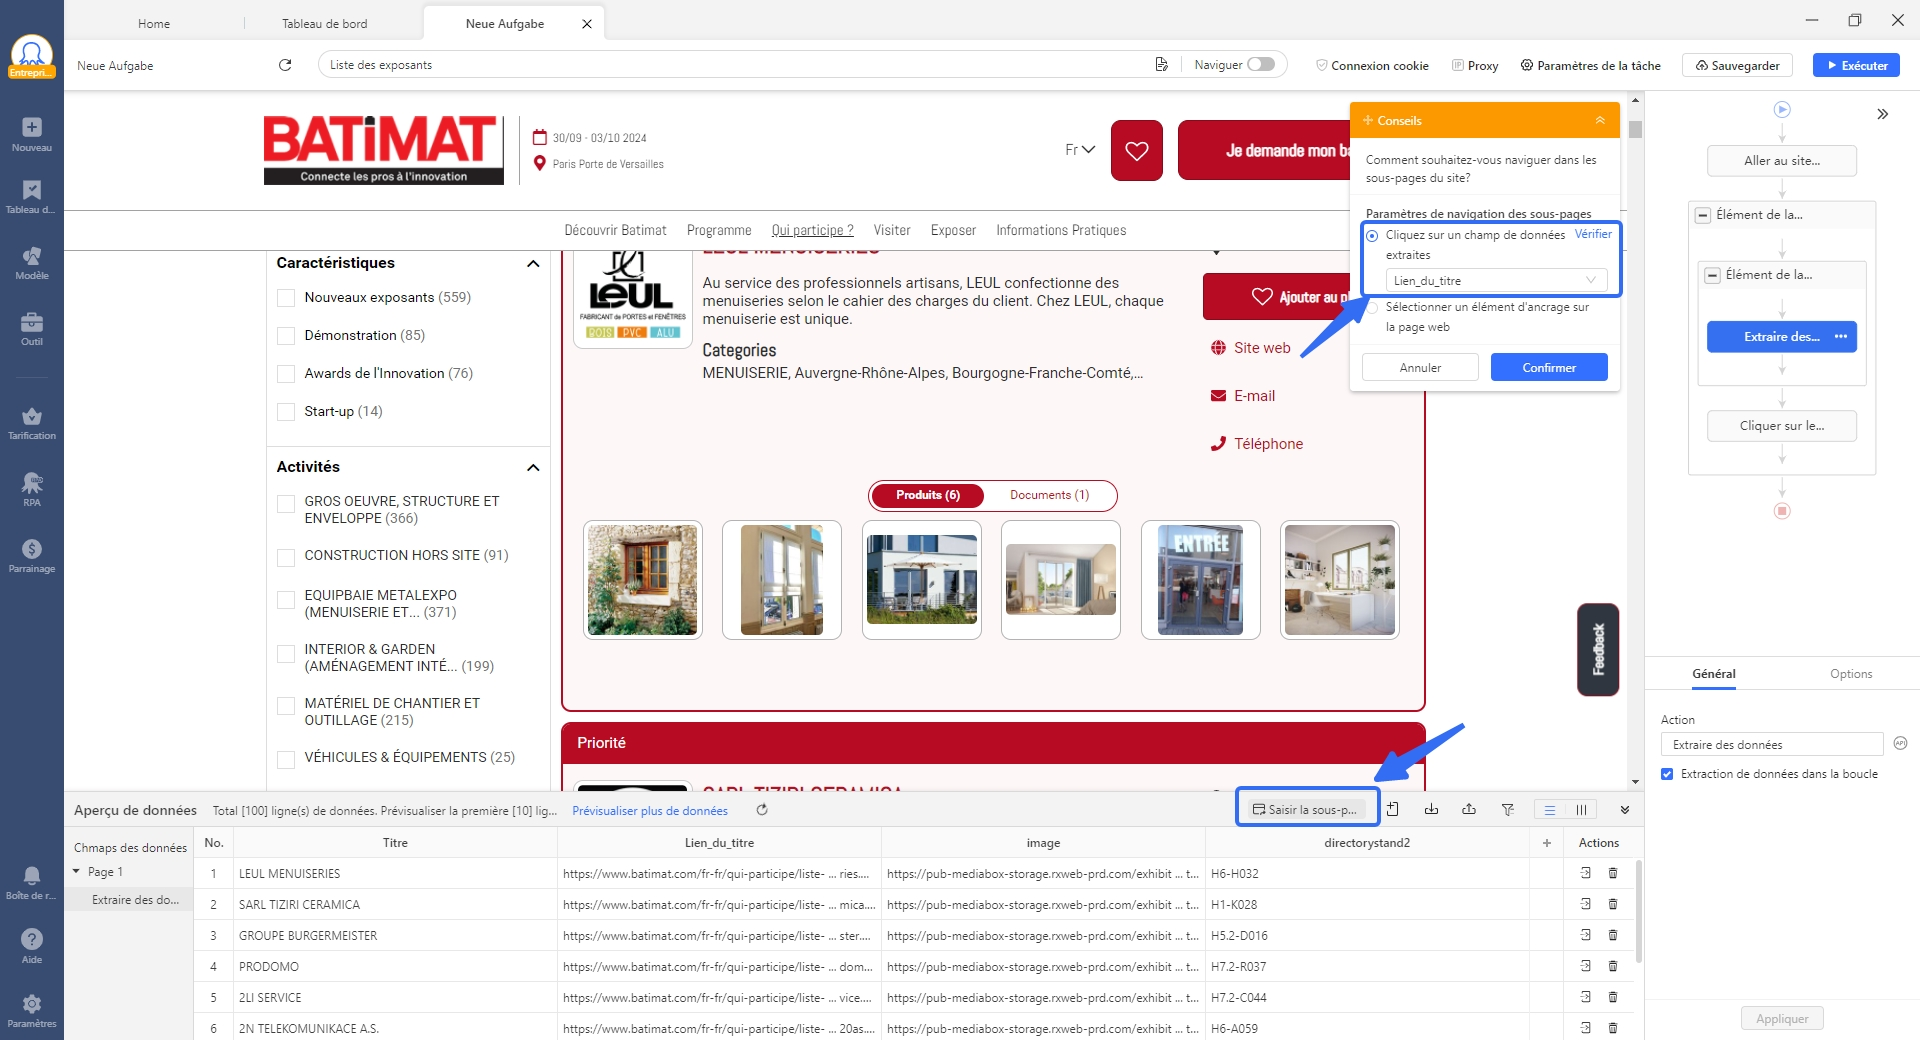Select the Général tab
Viewport: 1920px width, 1040px height.
pyautogui.click(x=1714, y=674)
